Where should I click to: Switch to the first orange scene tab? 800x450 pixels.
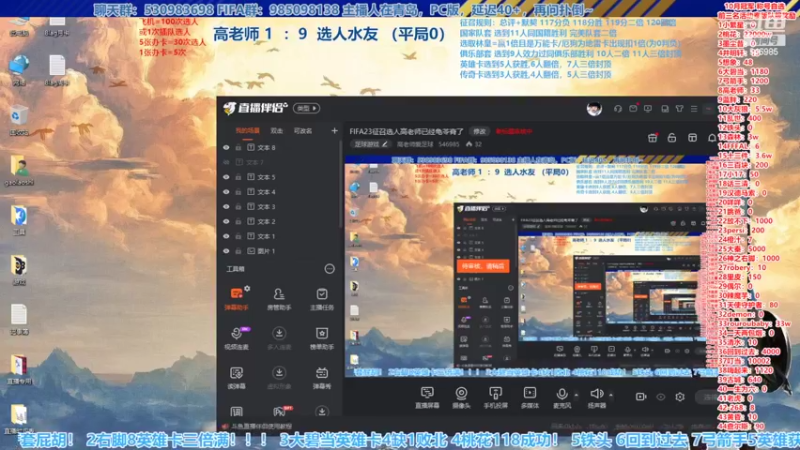point(247,131)
